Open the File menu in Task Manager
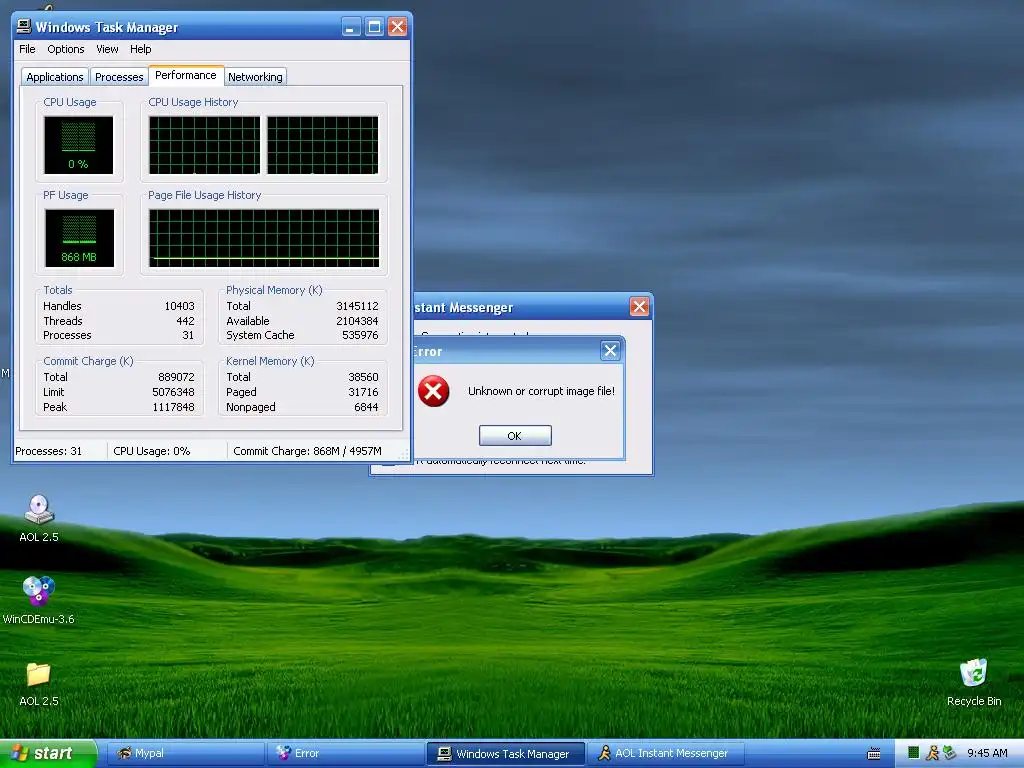Image resolution: width=1024 pixels, height=768 pixels. 27,49
